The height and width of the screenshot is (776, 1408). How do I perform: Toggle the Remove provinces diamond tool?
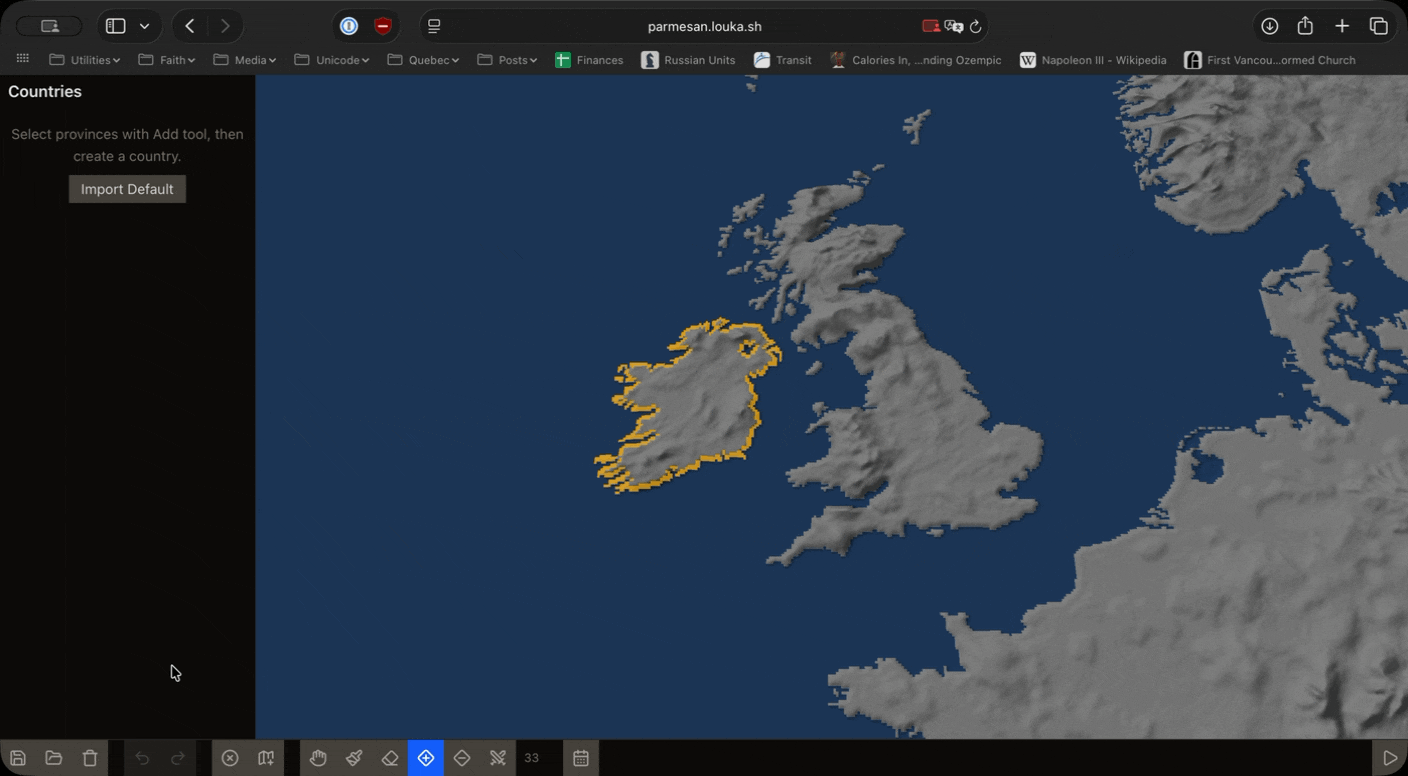coord(462,758)
